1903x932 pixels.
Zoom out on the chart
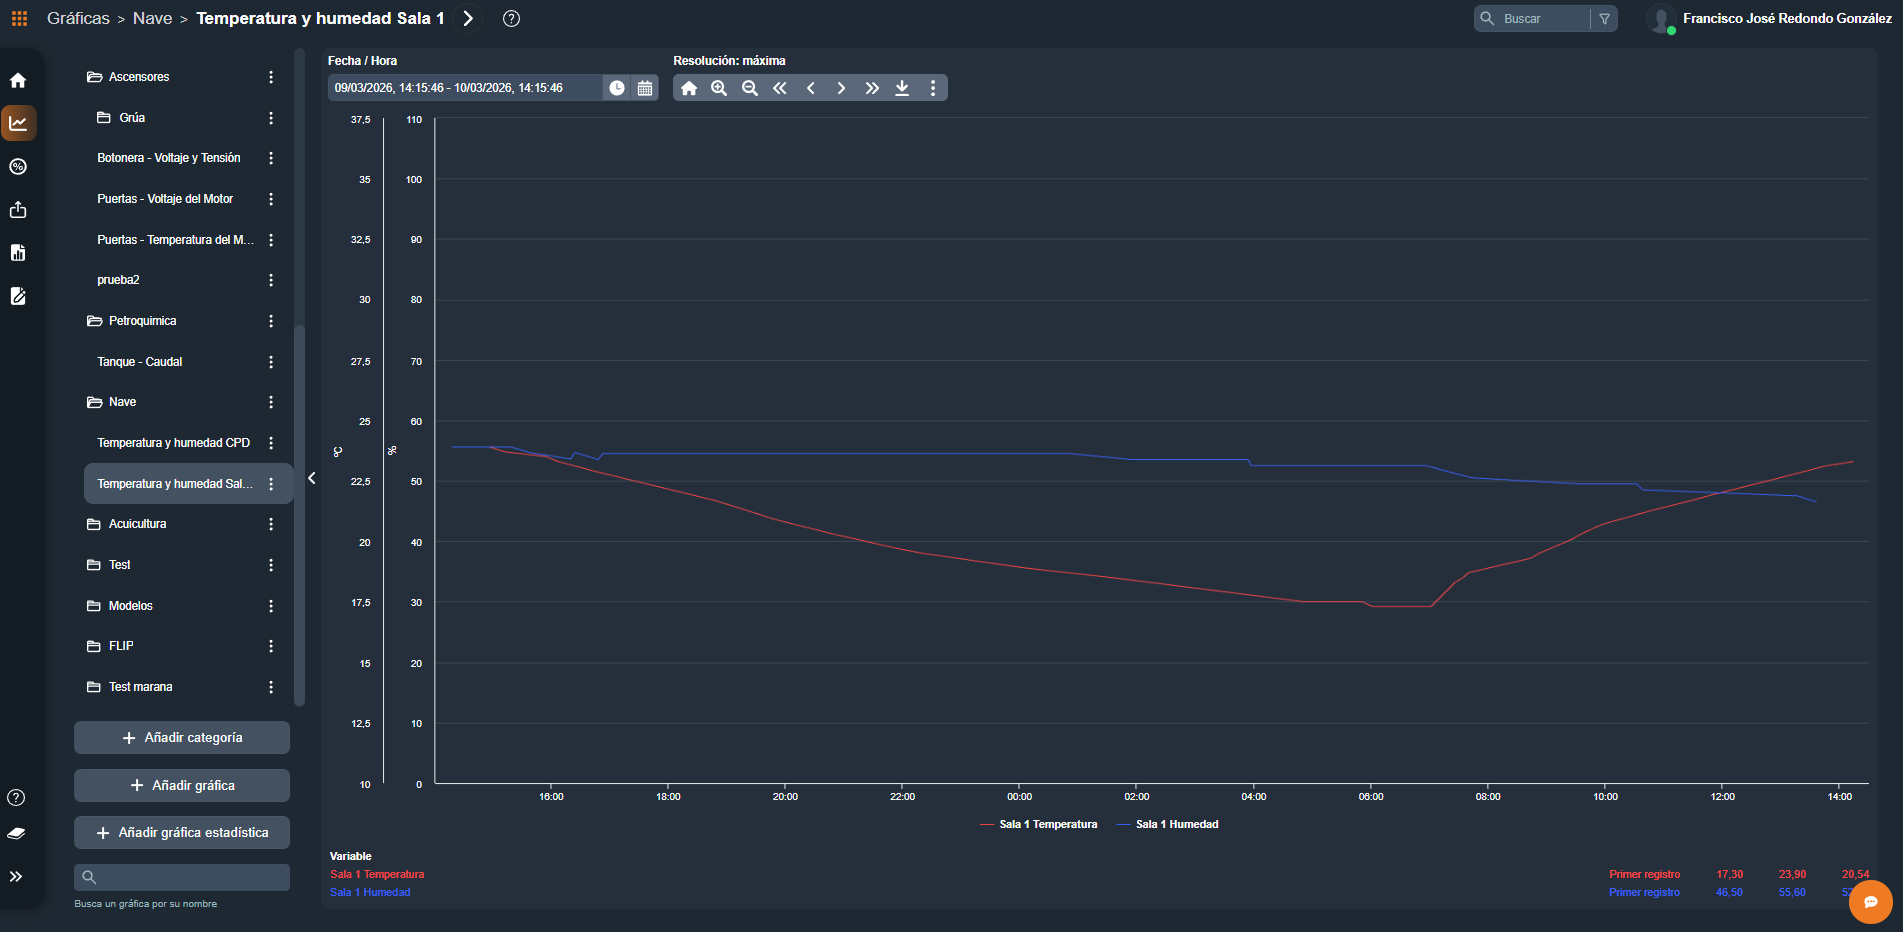tap(750, 88)
